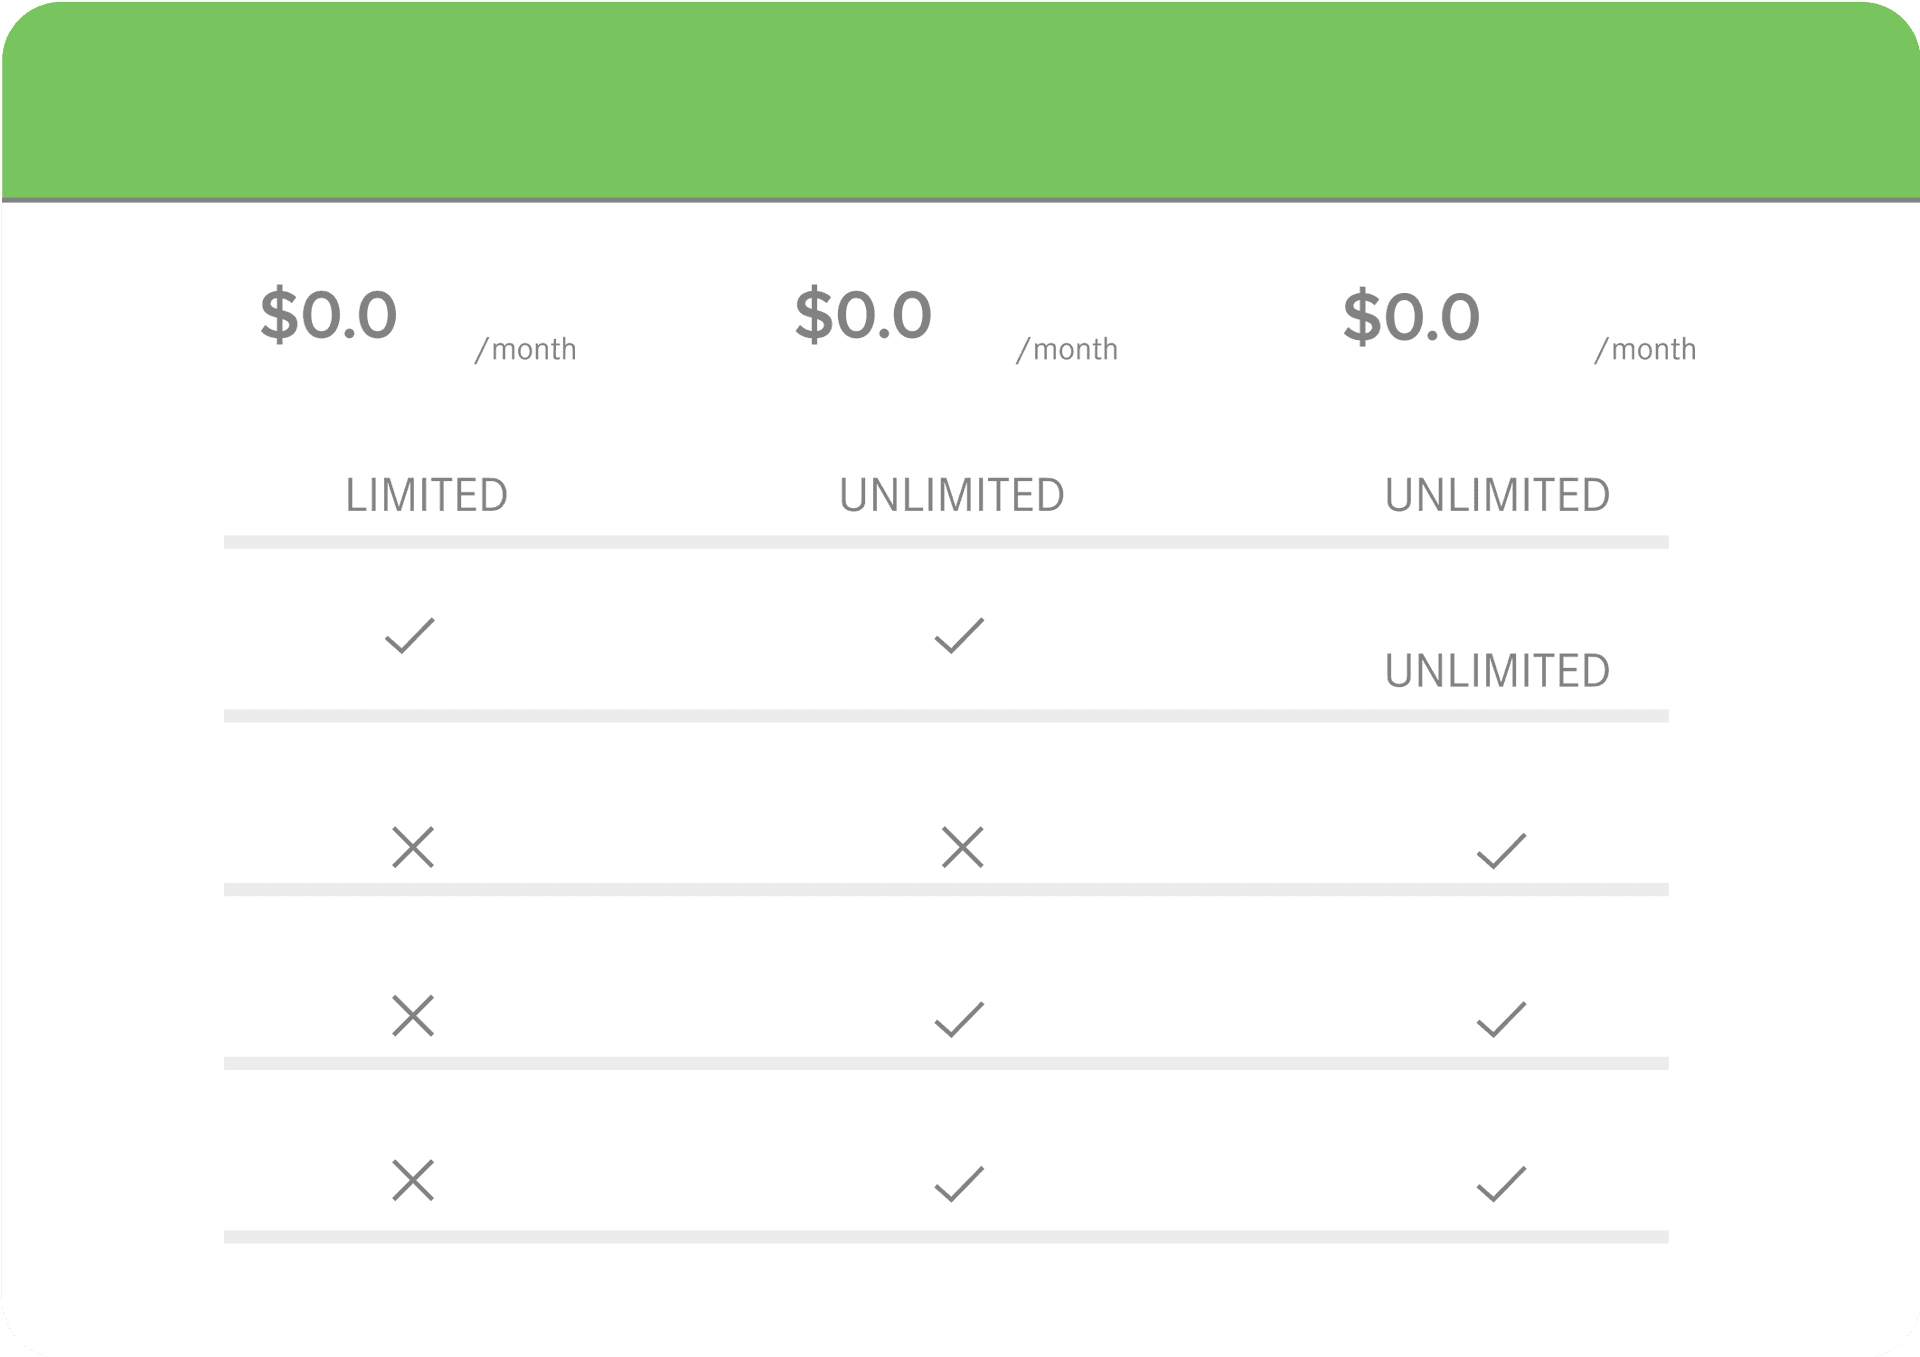The image size is (1920, 1357).
Task: Click the LIMITED label in the first plan
Action: pos(427,495)
